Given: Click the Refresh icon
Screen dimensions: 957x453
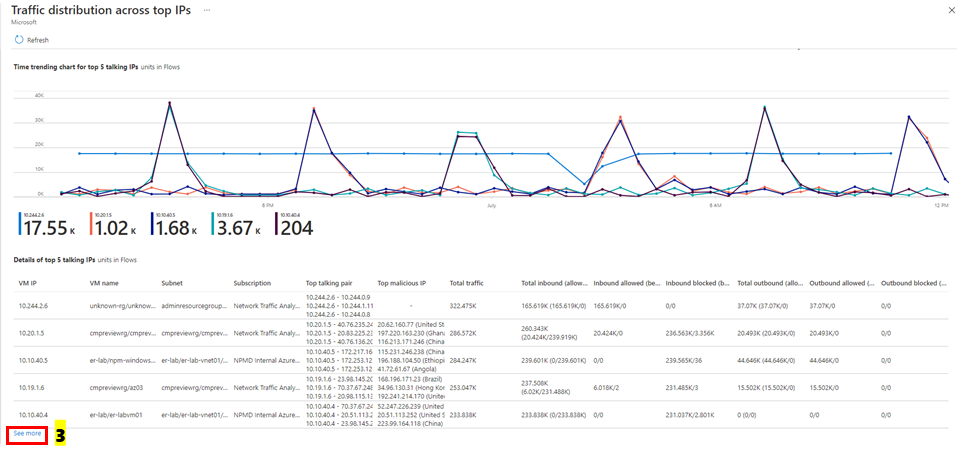Looking at the screenshot, I should pyautogui.click(x=19, y=40).
